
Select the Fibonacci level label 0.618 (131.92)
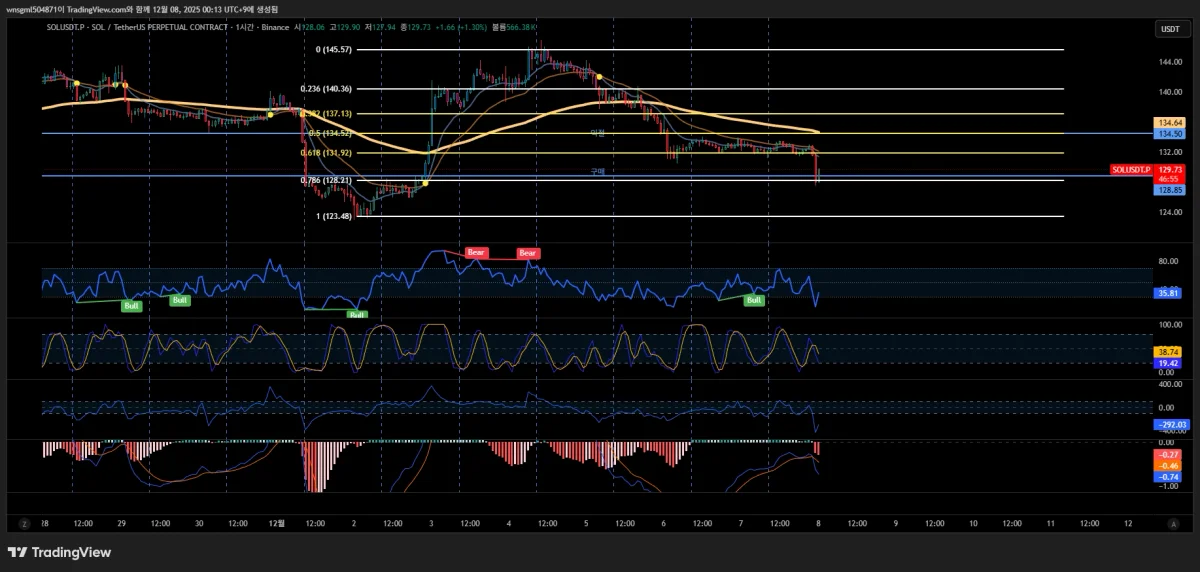(325, 153)
